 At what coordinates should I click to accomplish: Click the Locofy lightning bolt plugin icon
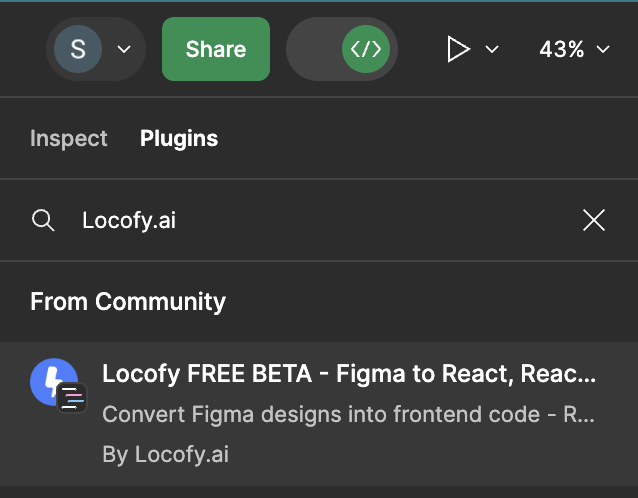point(53,382)
